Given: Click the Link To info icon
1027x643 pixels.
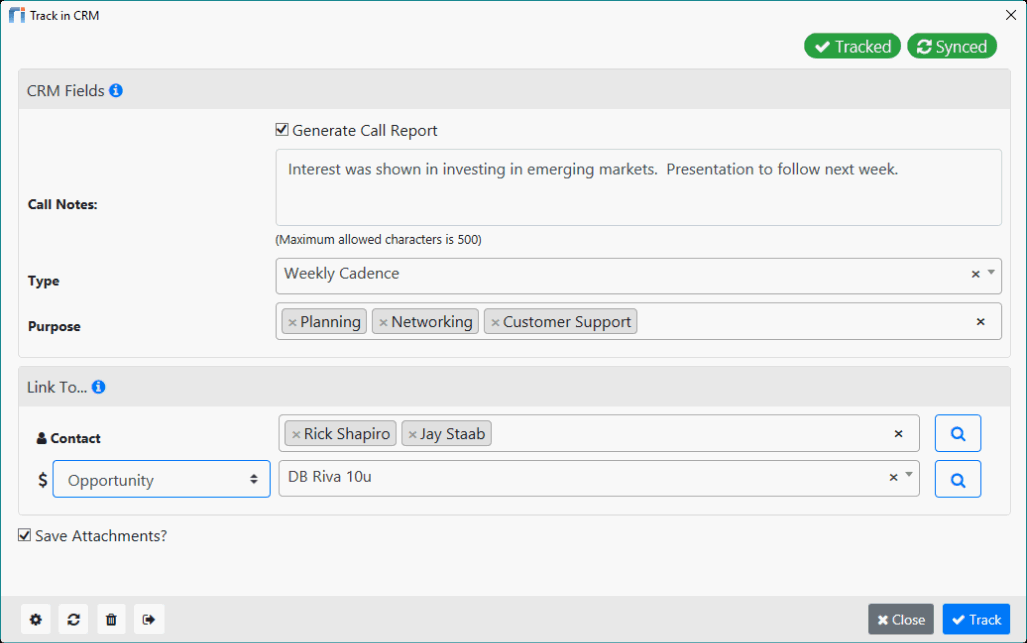Looking at the screenshot, I should coord(98,387).
